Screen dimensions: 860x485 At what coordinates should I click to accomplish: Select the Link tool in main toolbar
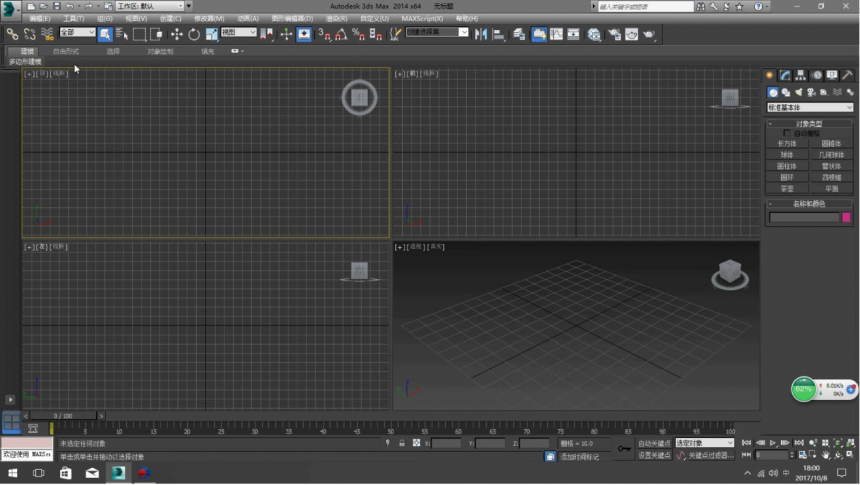[12, 34]
